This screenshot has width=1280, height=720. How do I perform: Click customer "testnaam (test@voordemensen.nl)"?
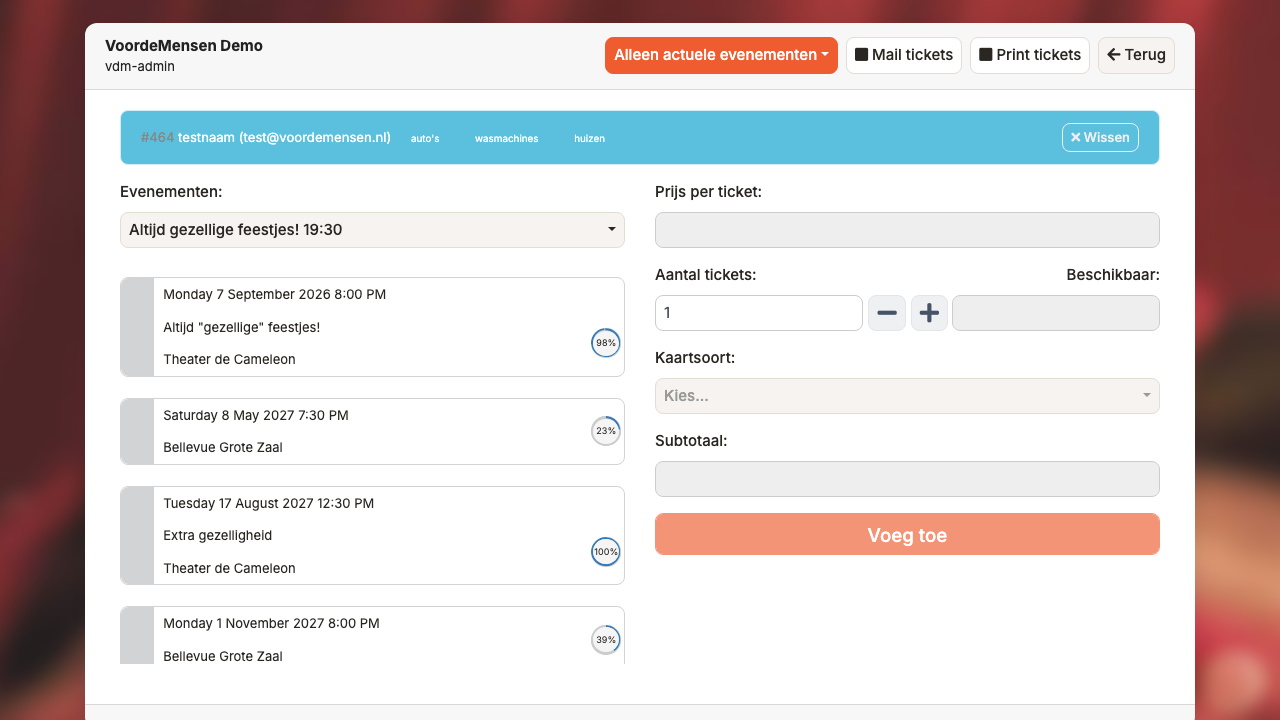tap(284, 137)
